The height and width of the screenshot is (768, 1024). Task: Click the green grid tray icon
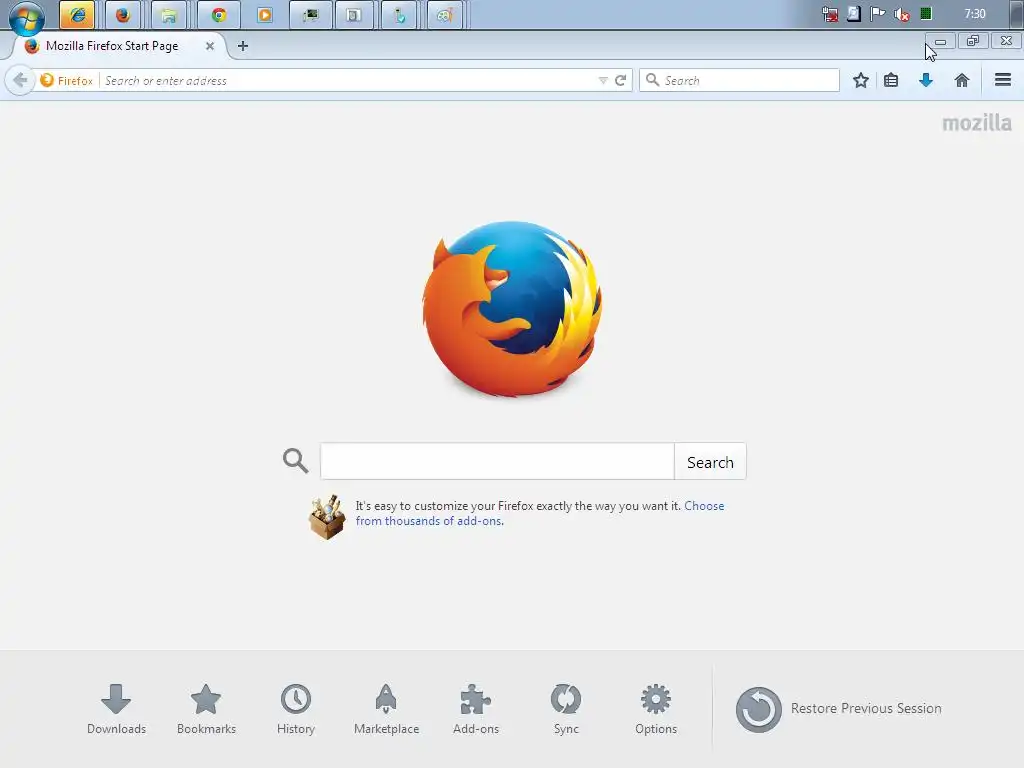coord(926,14)
